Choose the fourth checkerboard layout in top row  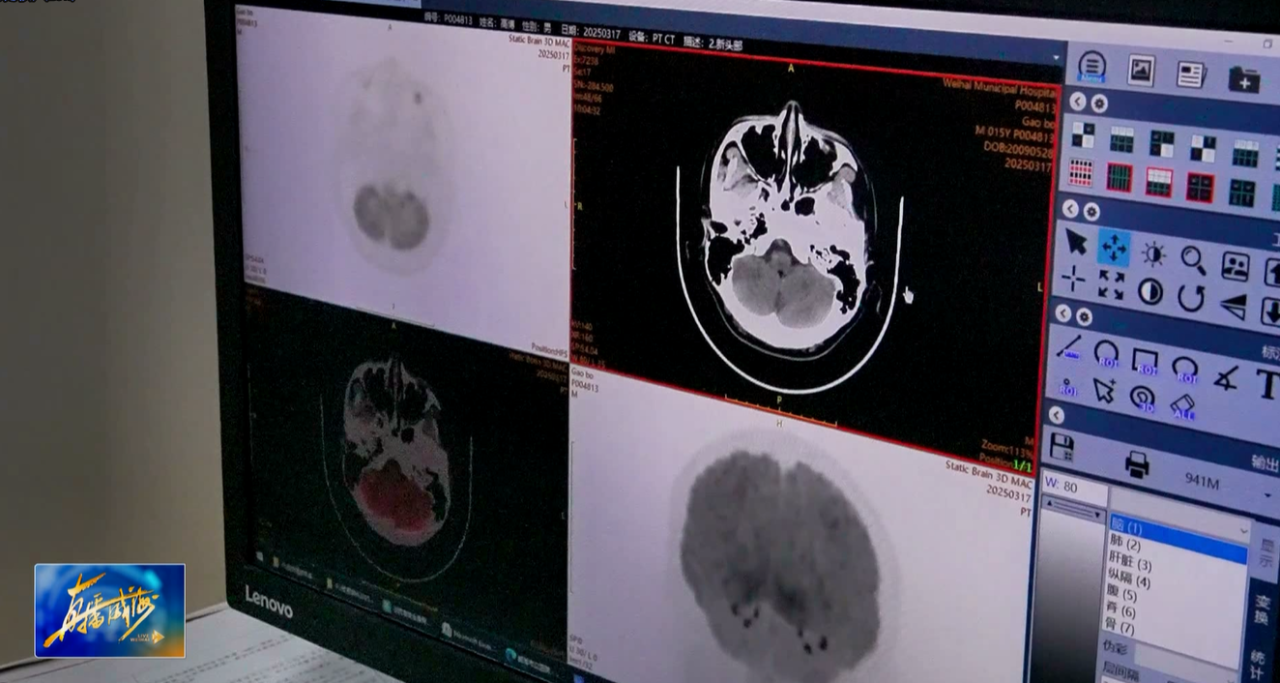click(x=1203, y=149)
